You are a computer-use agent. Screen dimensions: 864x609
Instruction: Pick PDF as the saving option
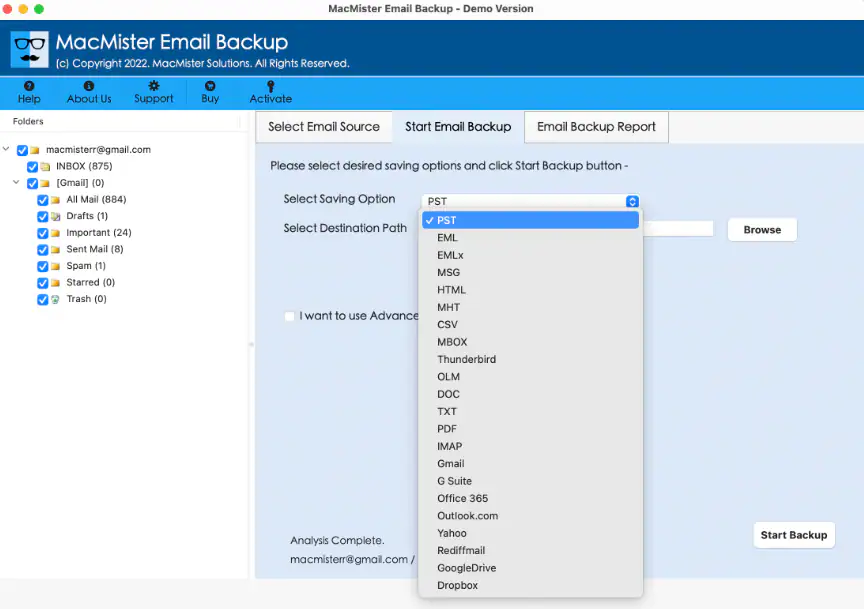click(x=530, y=429)
